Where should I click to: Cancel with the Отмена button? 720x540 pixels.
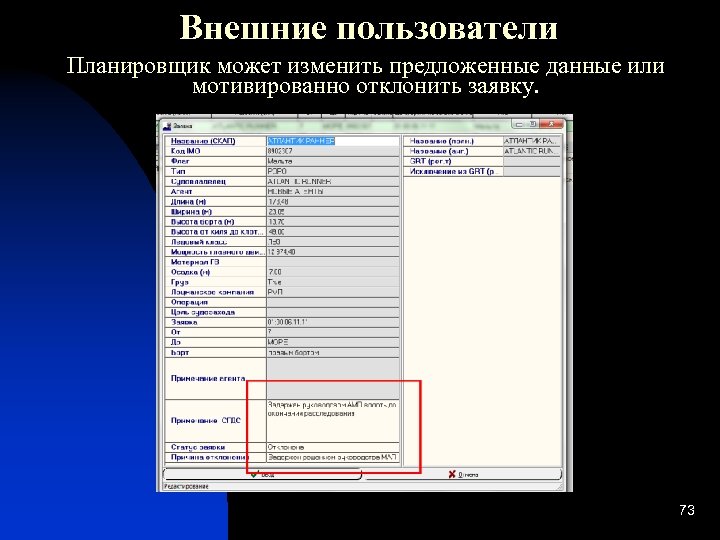pyautogui.click(x=463, y=474)
